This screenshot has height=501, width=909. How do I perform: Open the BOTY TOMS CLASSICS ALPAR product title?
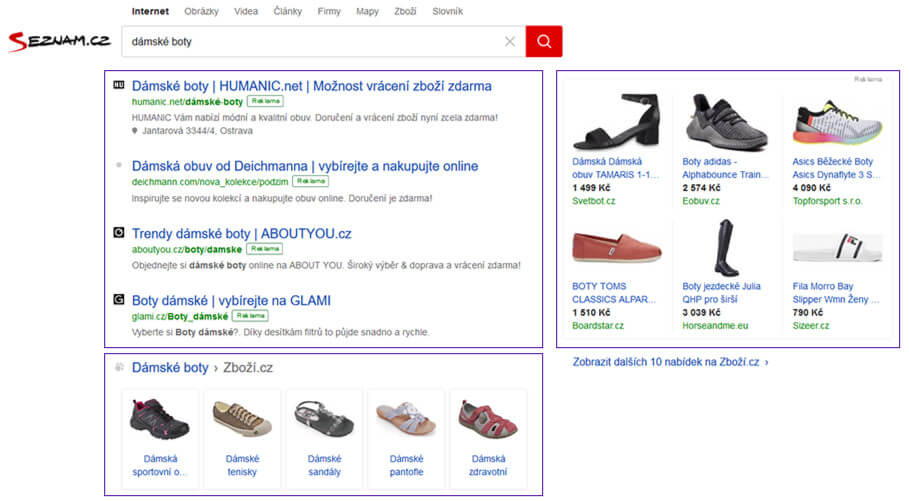614,293
